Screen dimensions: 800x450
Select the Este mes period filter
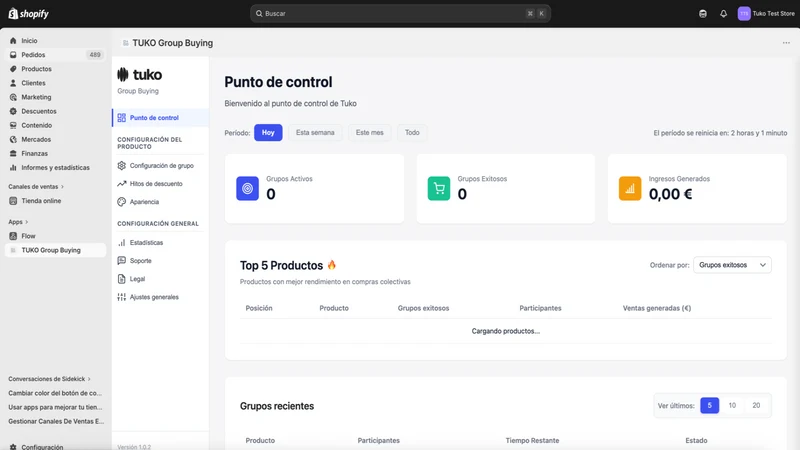click(369, 133)
